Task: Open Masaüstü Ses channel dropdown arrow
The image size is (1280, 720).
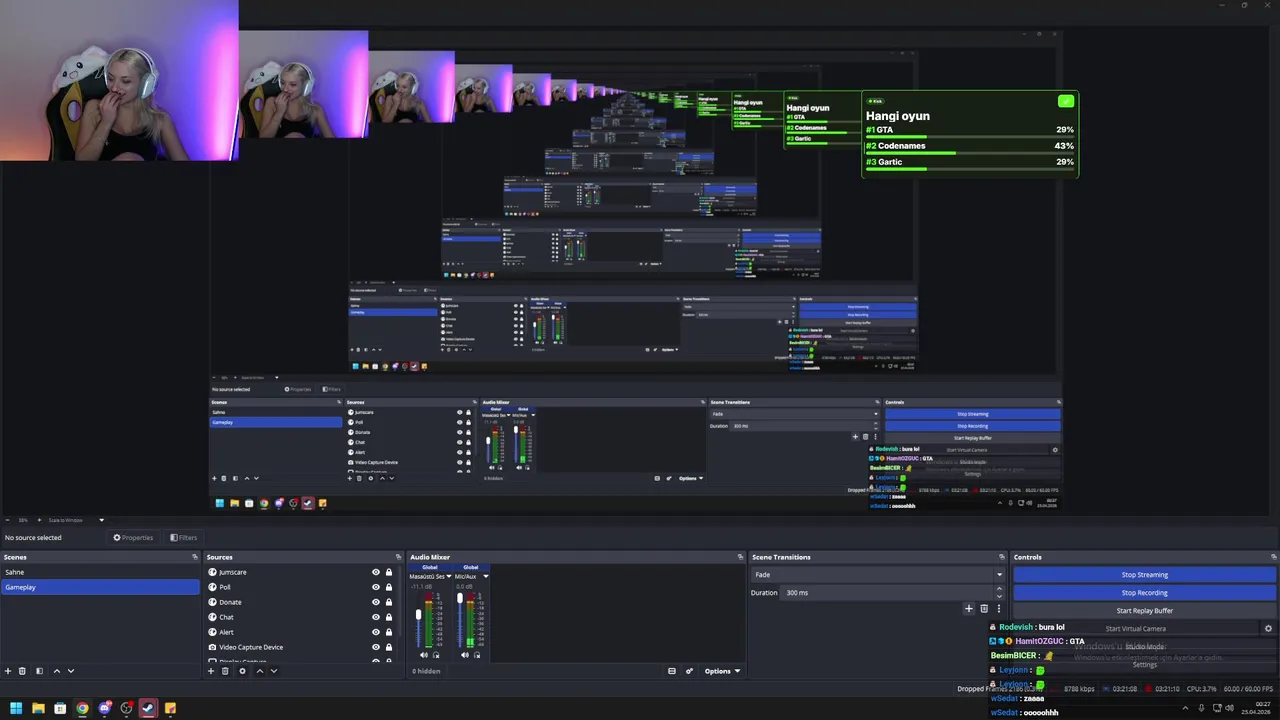Action: pos(448,576)
